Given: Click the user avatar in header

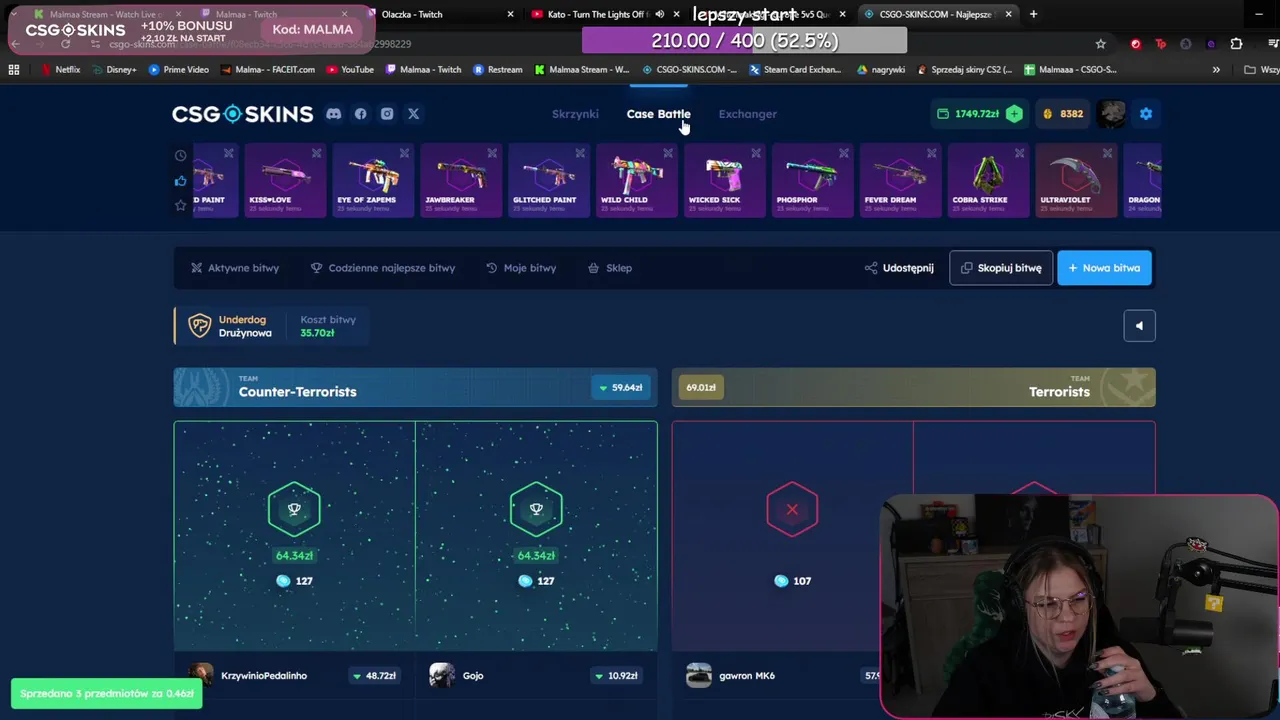Looking at the screenshot, I should (x=1112, y=114).
